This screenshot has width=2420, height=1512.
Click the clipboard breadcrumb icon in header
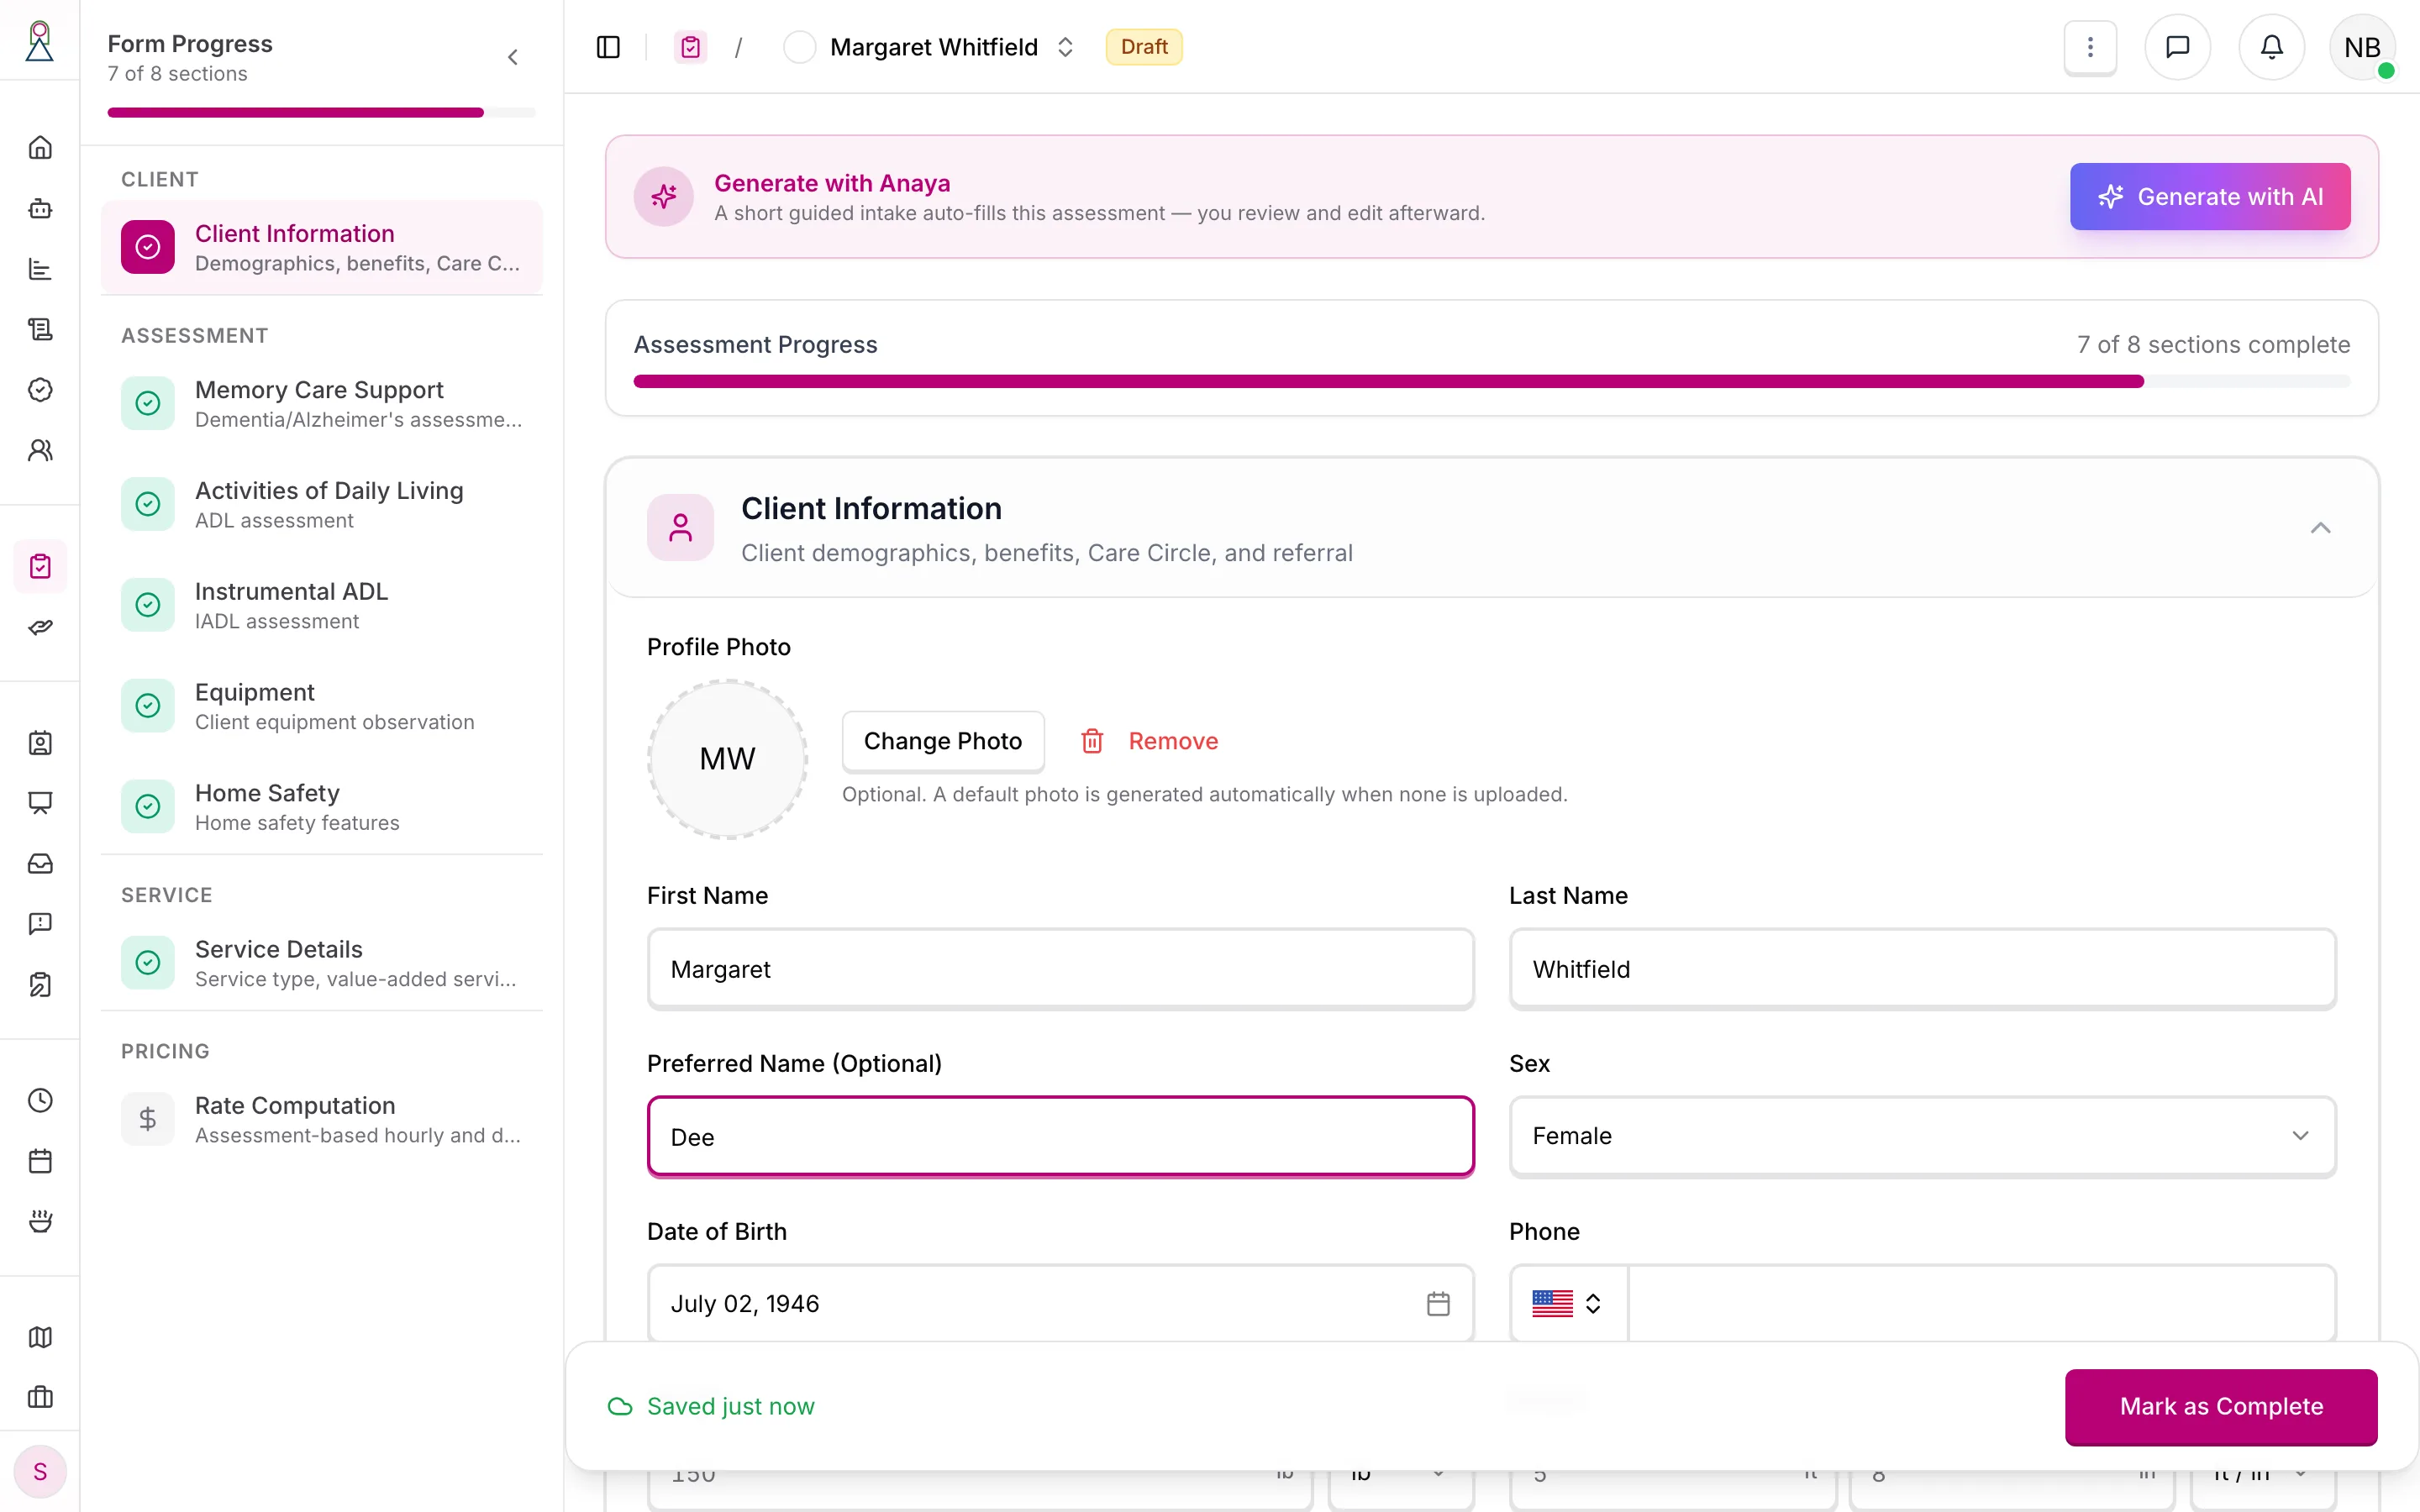690,47
